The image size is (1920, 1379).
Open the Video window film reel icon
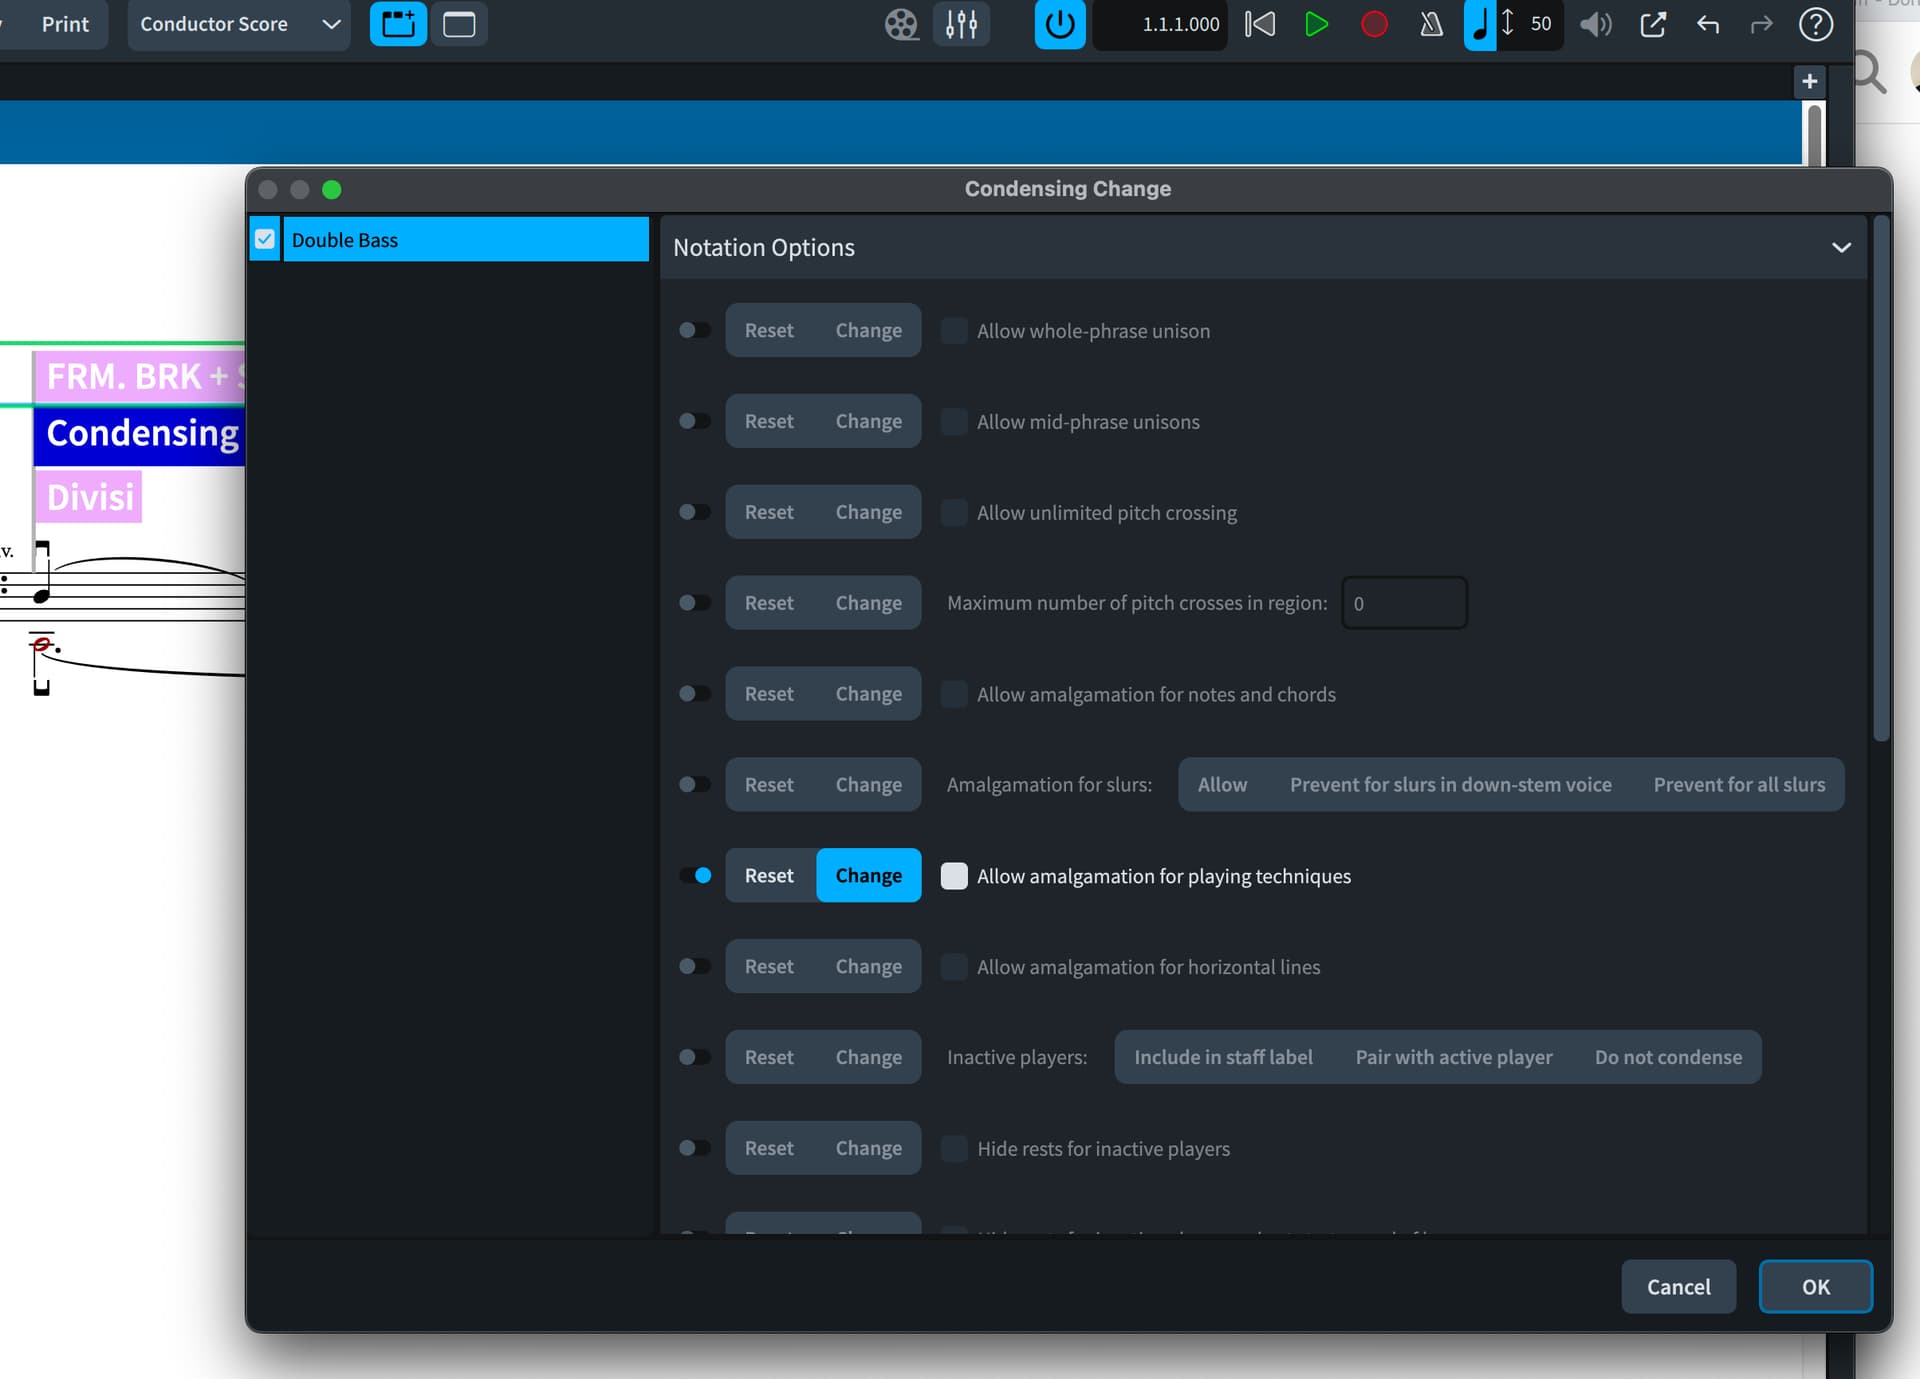901,24
